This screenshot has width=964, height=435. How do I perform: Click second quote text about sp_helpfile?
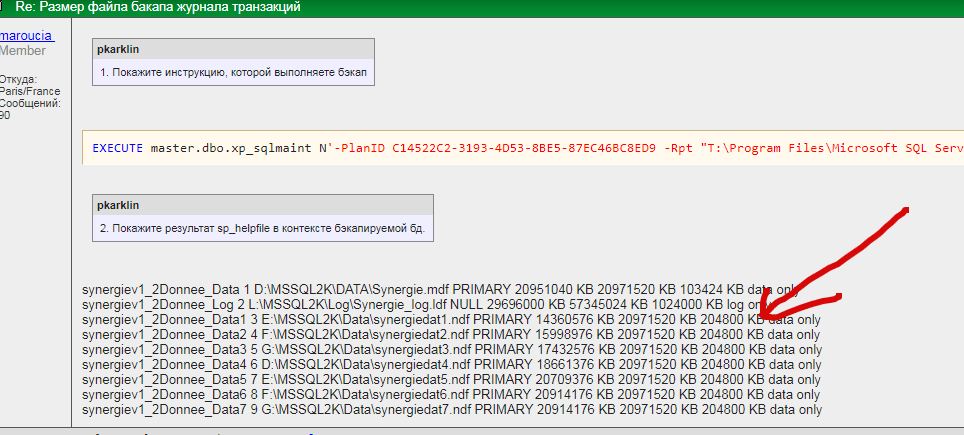click(263, 229)
